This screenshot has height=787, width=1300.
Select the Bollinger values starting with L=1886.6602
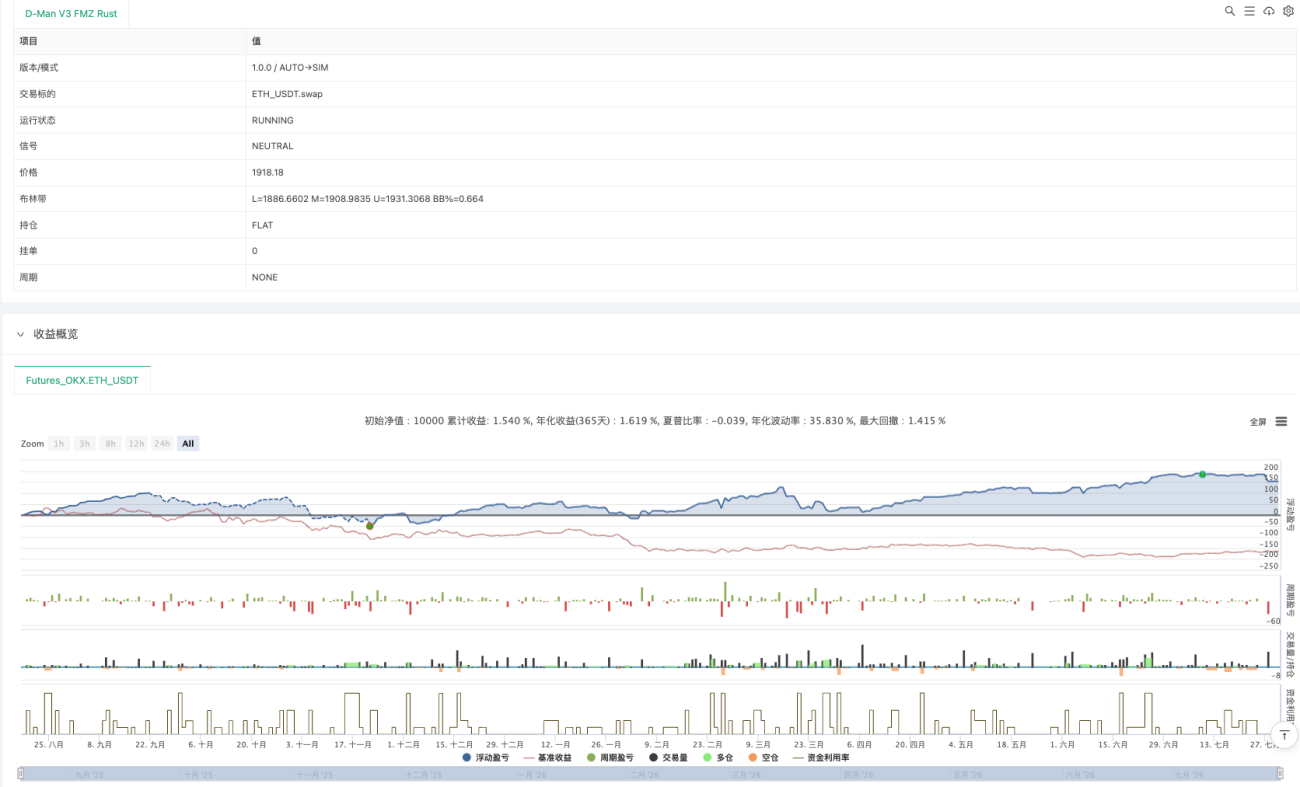click(x=368, y=199)
